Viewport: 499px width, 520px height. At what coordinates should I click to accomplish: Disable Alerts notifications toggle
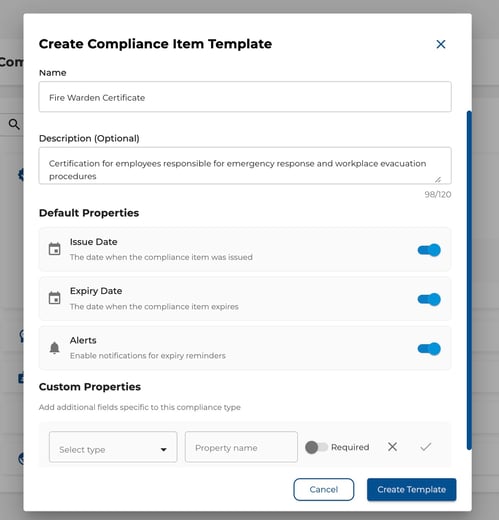(429, 349)
